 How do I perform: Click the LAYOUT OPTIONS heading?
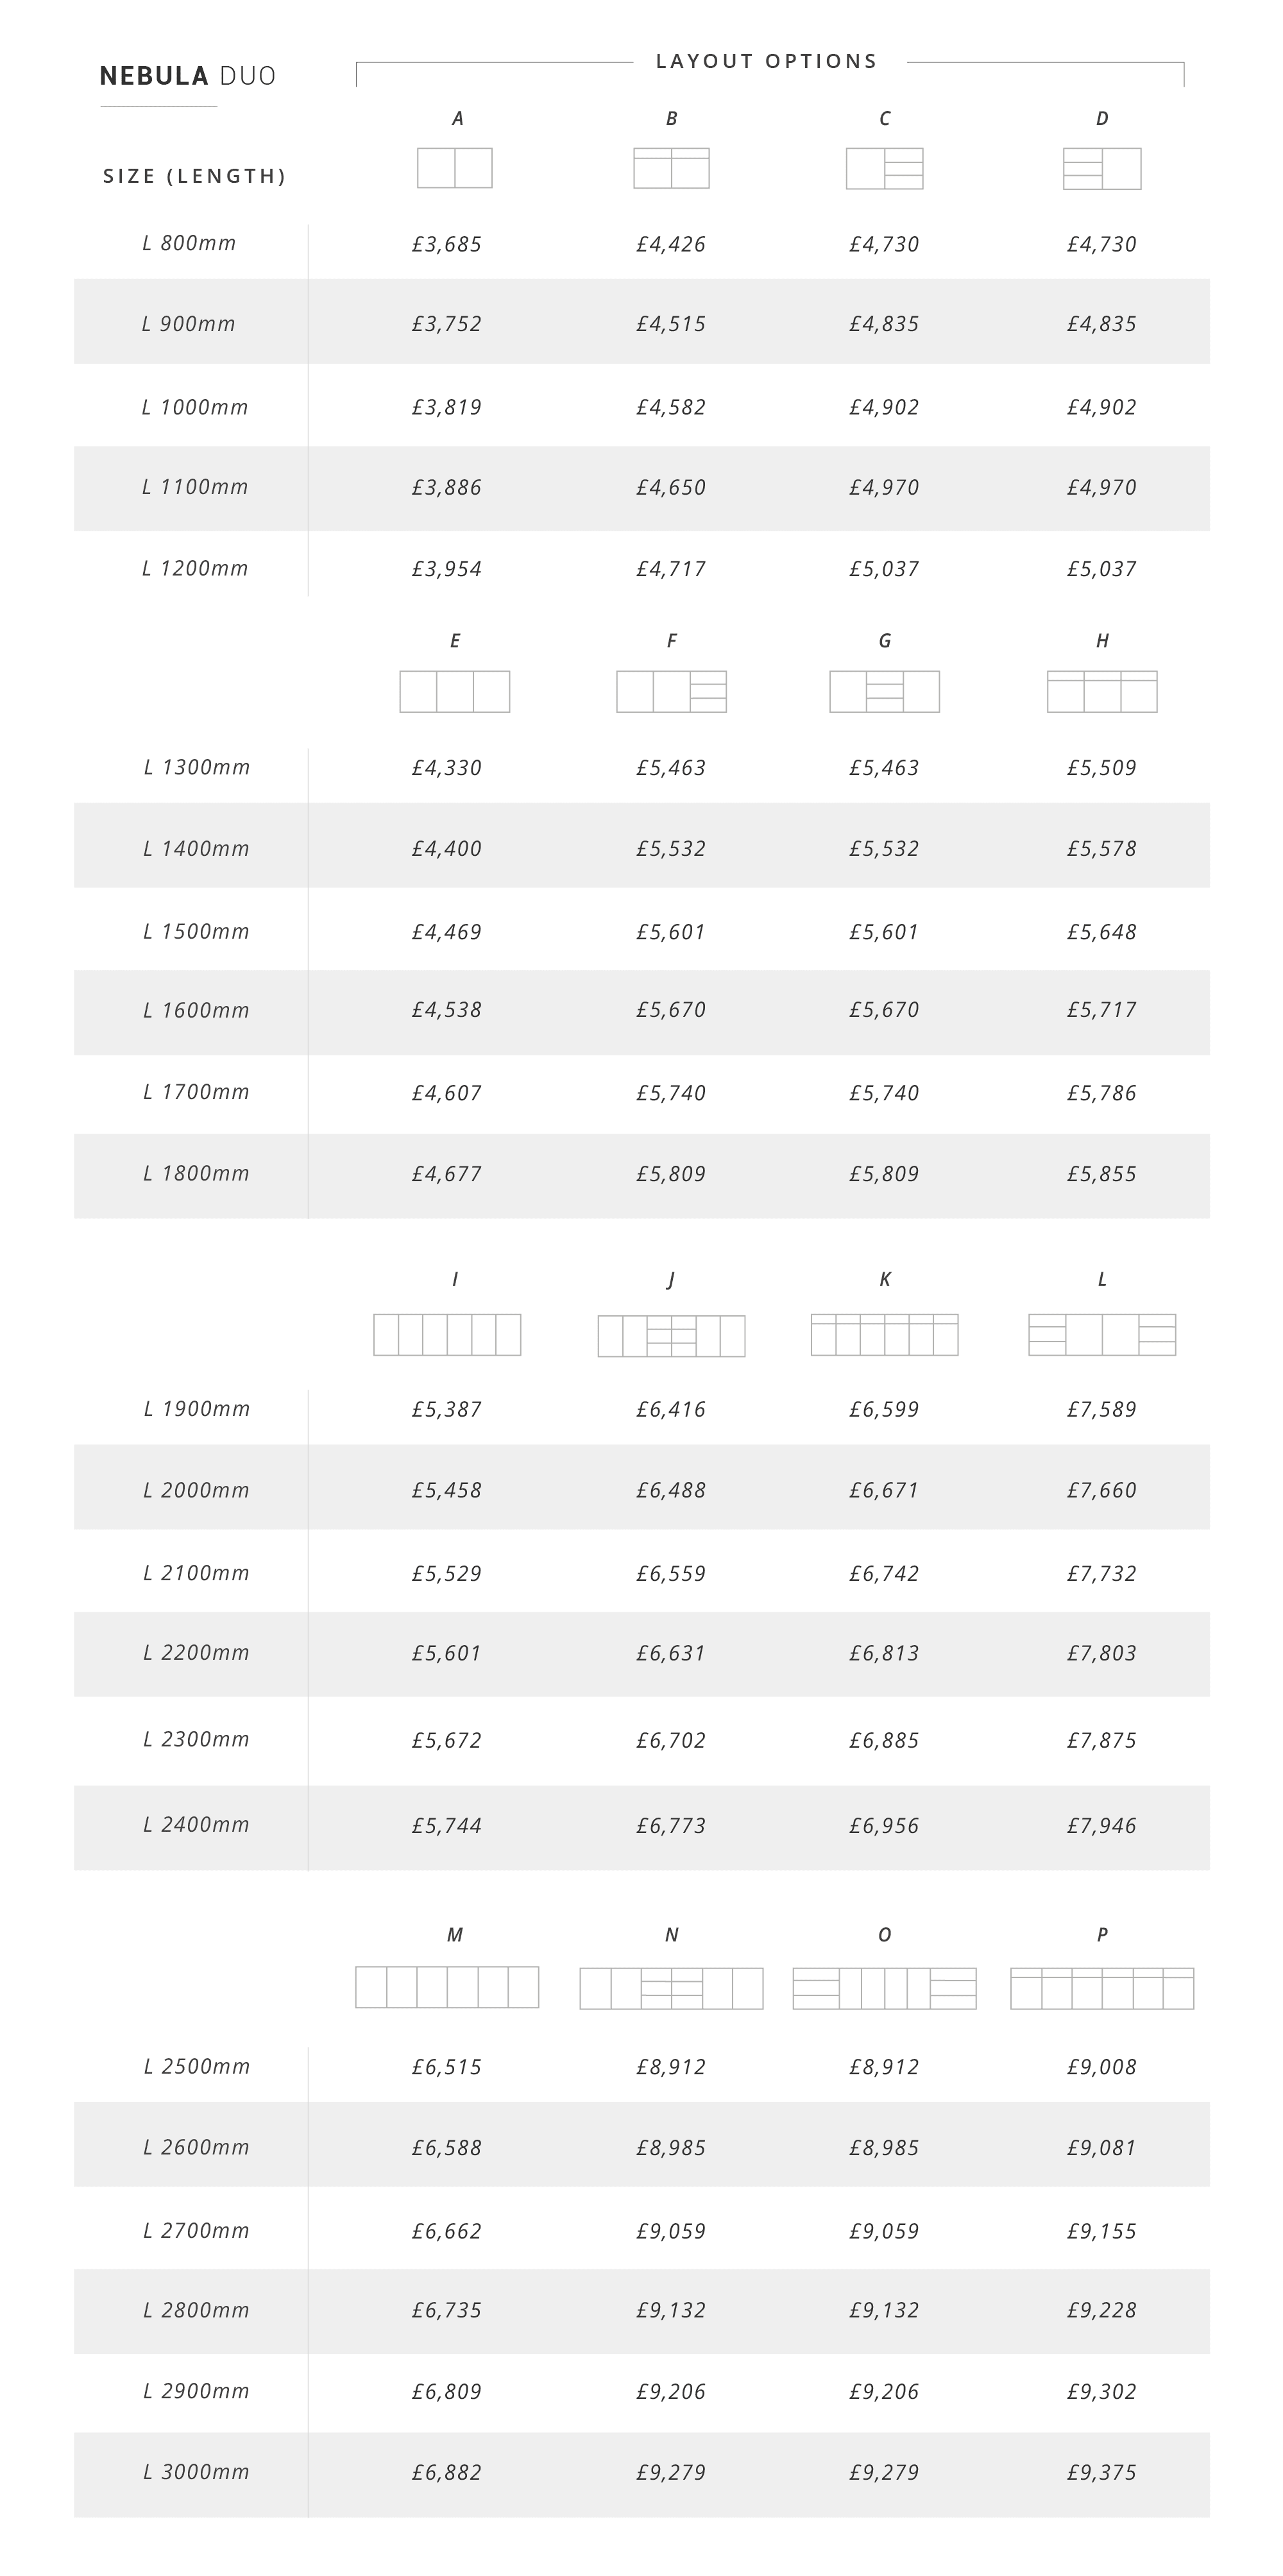coord(767,61)
